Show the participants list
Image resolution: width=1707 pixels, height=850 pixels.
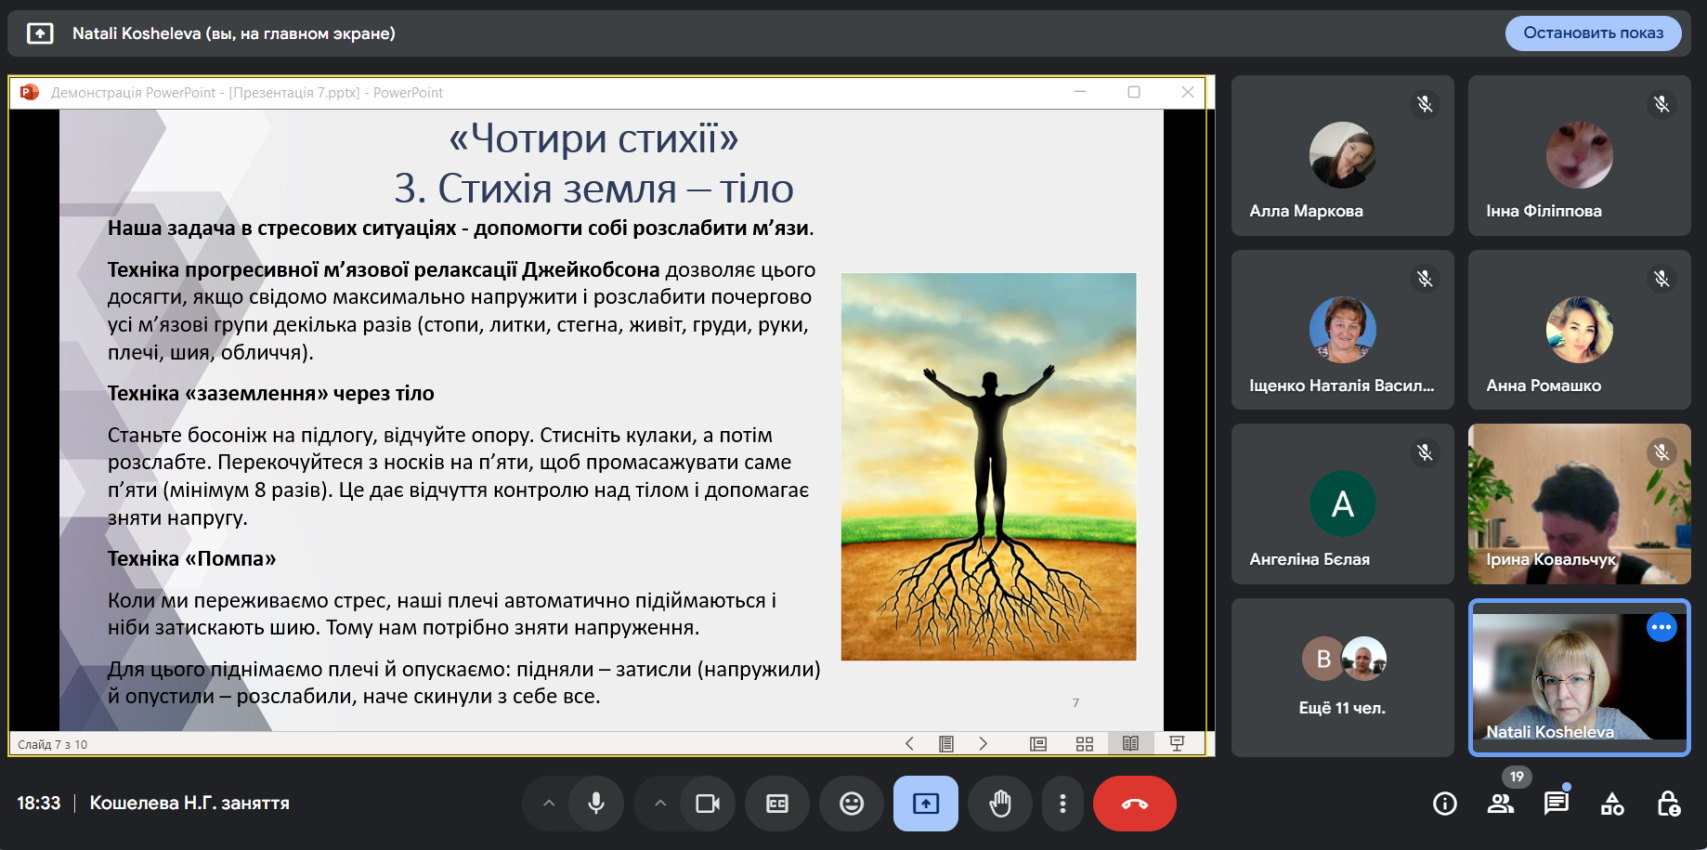[1500, 804]
